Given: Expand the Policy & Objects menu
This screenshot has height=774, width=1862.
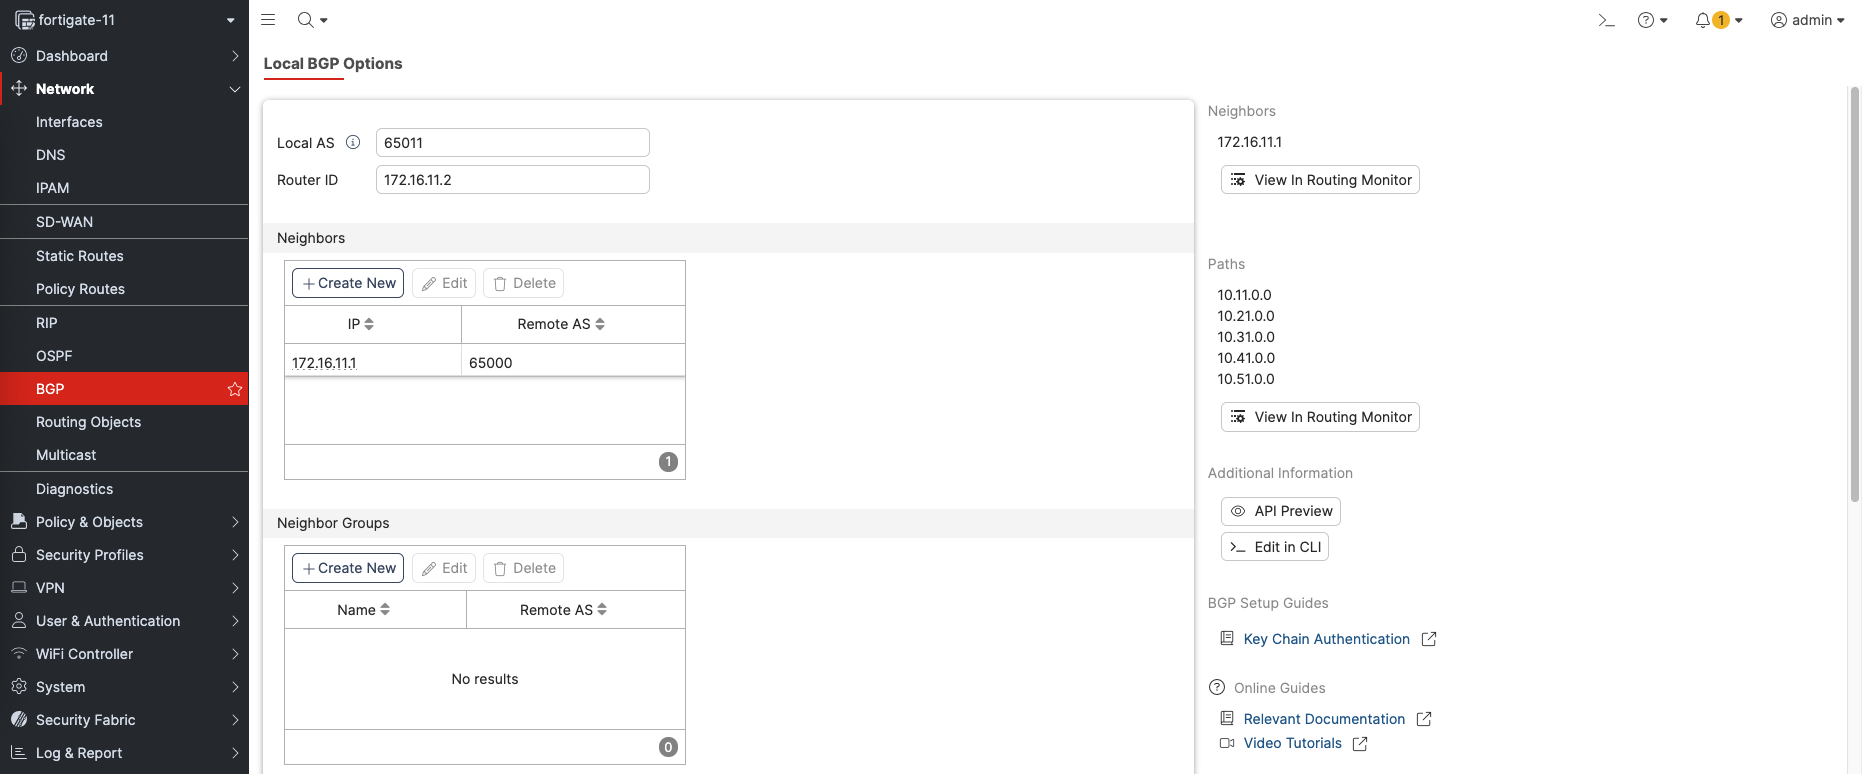Looking at the screenshot, I should pyautogui.click(x=124, y=522).
